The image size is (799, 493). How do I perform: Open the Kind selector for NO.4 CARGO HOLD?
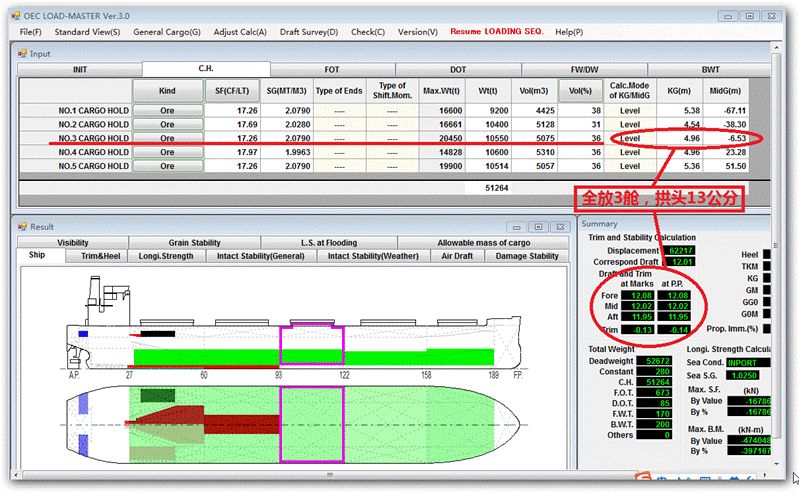[168, 152]
